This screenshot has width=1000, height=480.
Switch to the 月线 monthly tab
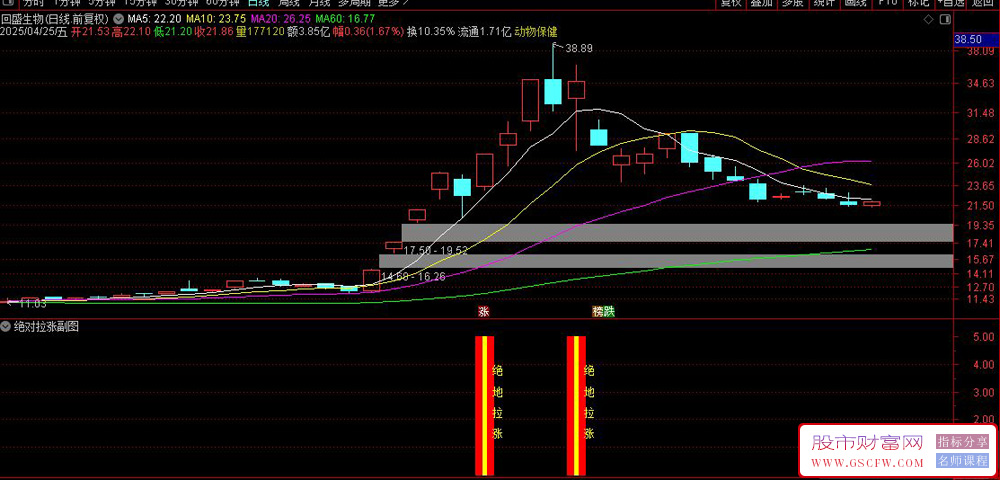pos(320,3)
